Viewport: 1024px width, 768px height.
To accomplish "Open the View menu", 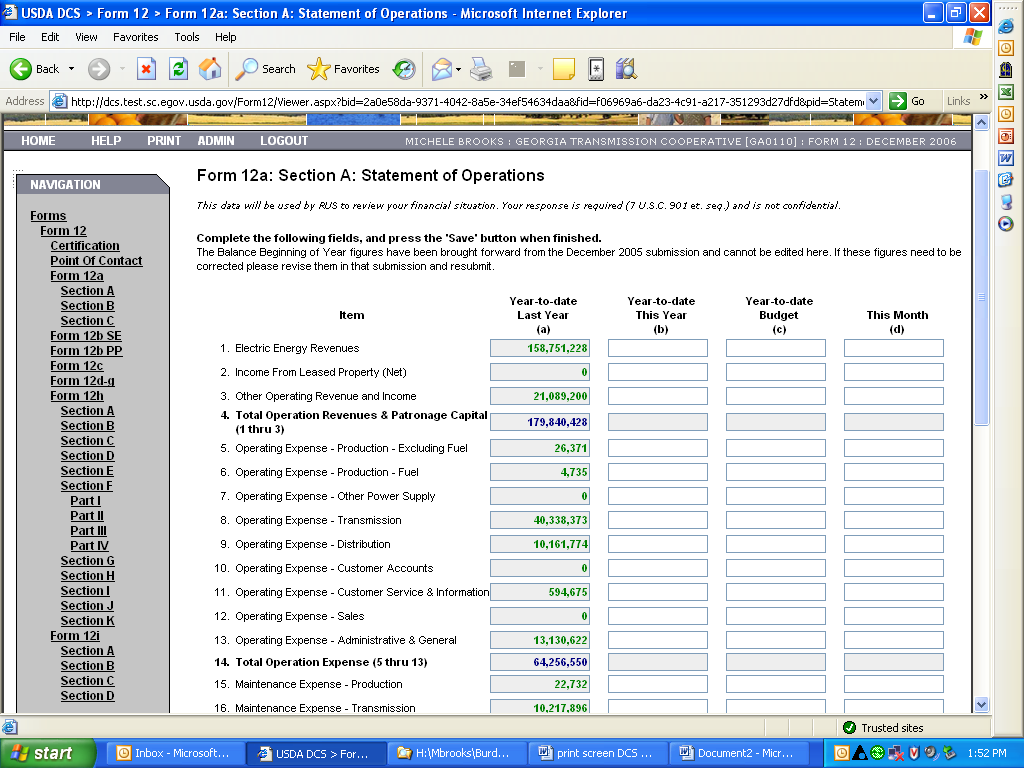I will coord(86,37).
